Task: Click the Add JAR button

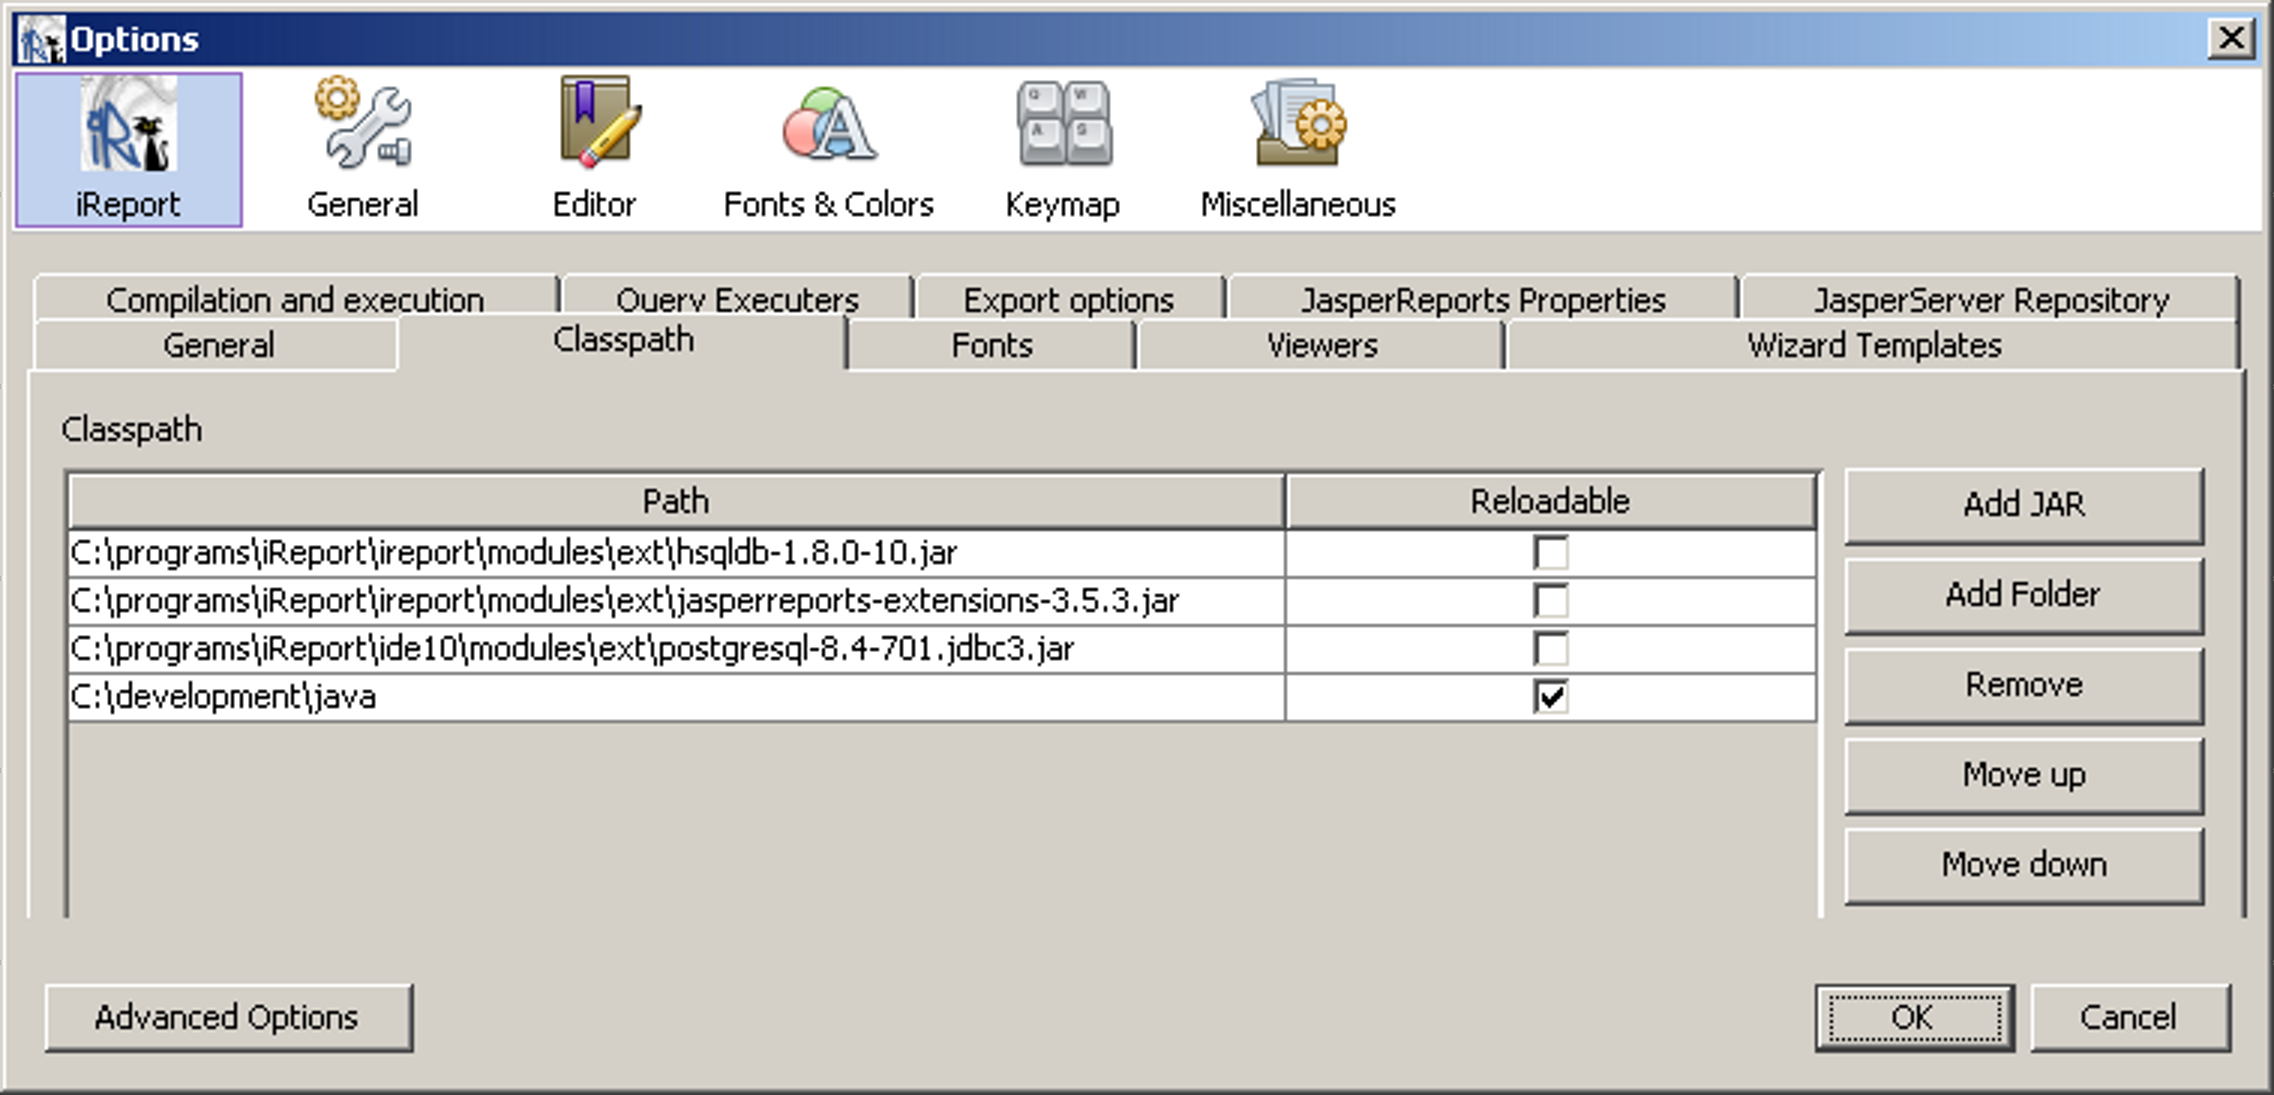Action: click(2023, 505)
